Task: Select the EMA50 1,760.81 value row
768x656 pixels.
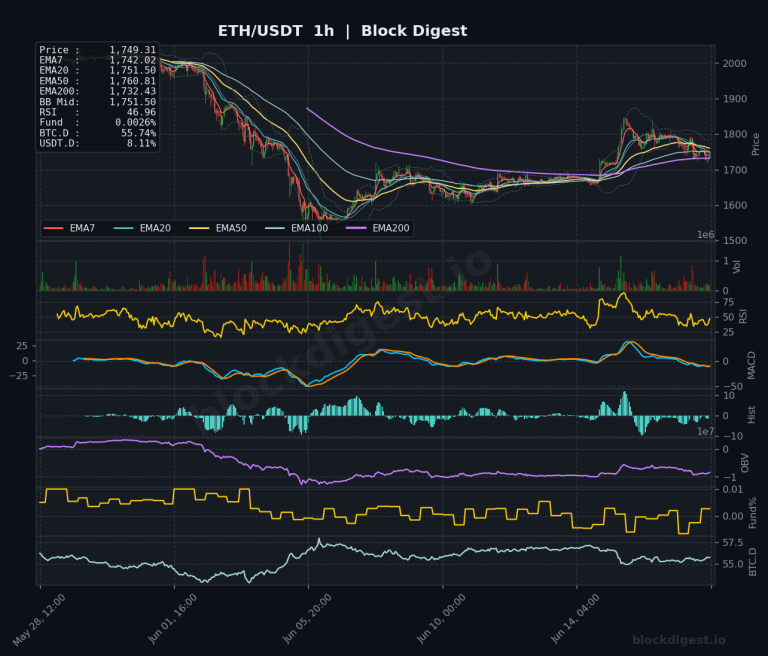Action: point(97,81)
